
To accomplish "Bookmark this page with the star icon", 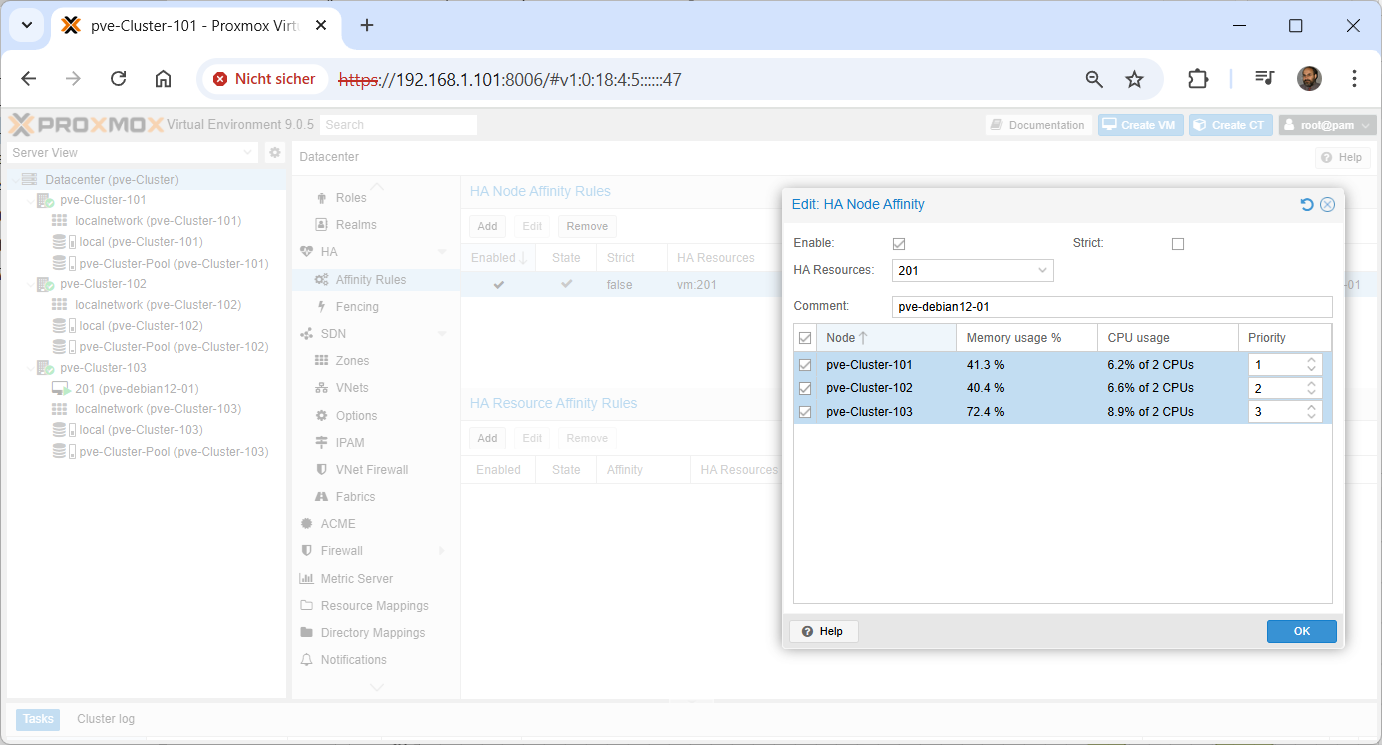I will click(x=1134, y=79).
